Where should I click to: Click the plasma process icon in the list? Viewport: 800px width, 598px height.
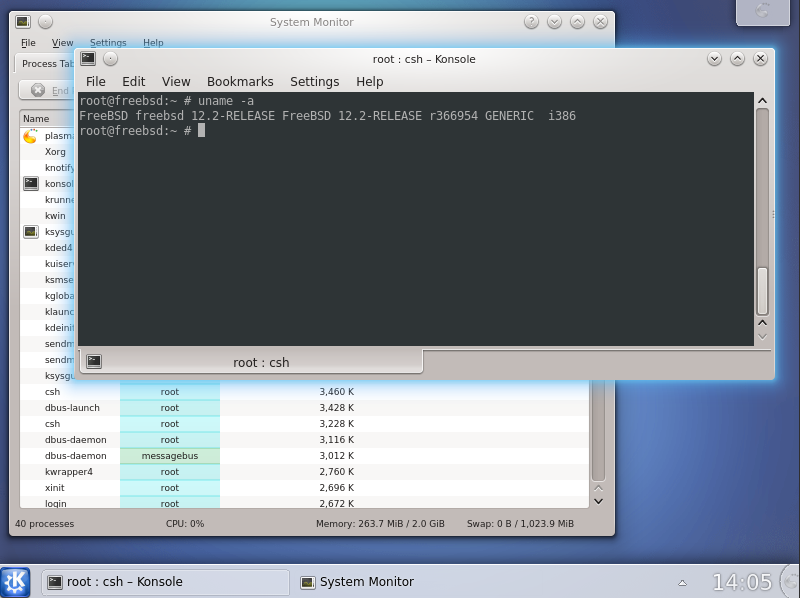[31, 136]
